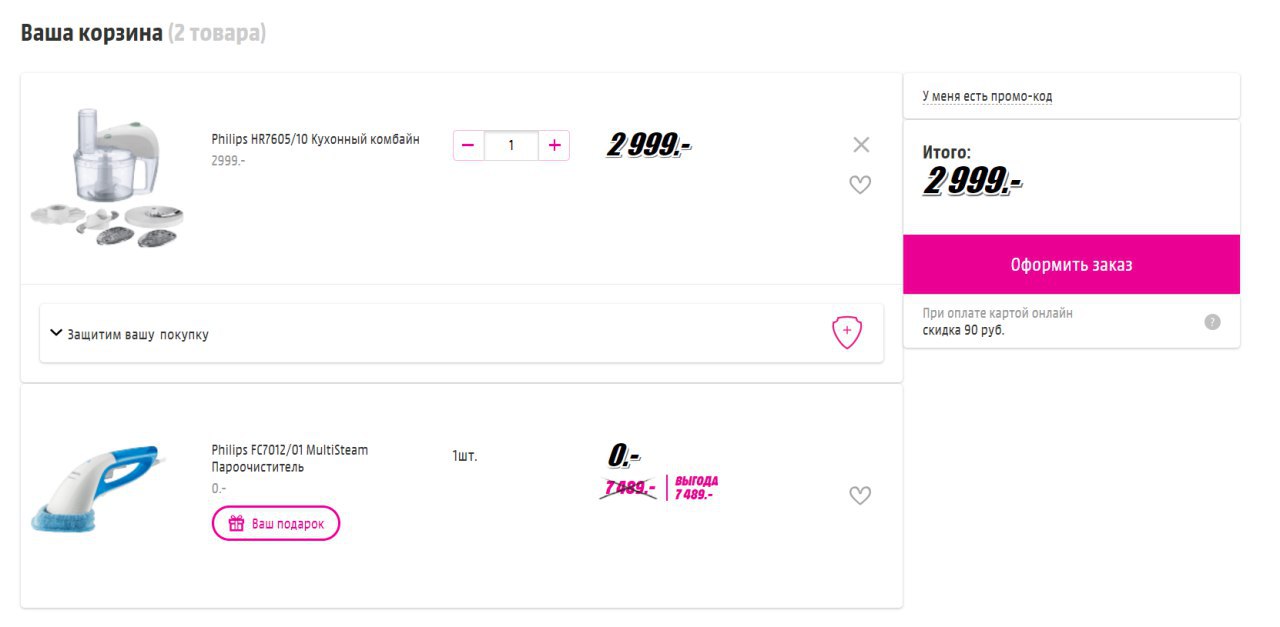Open the Philips FC7012/01 MultiSteam product link
Image resolution: width=1280 pixels, height=627 pixels.
pos(290,458)
